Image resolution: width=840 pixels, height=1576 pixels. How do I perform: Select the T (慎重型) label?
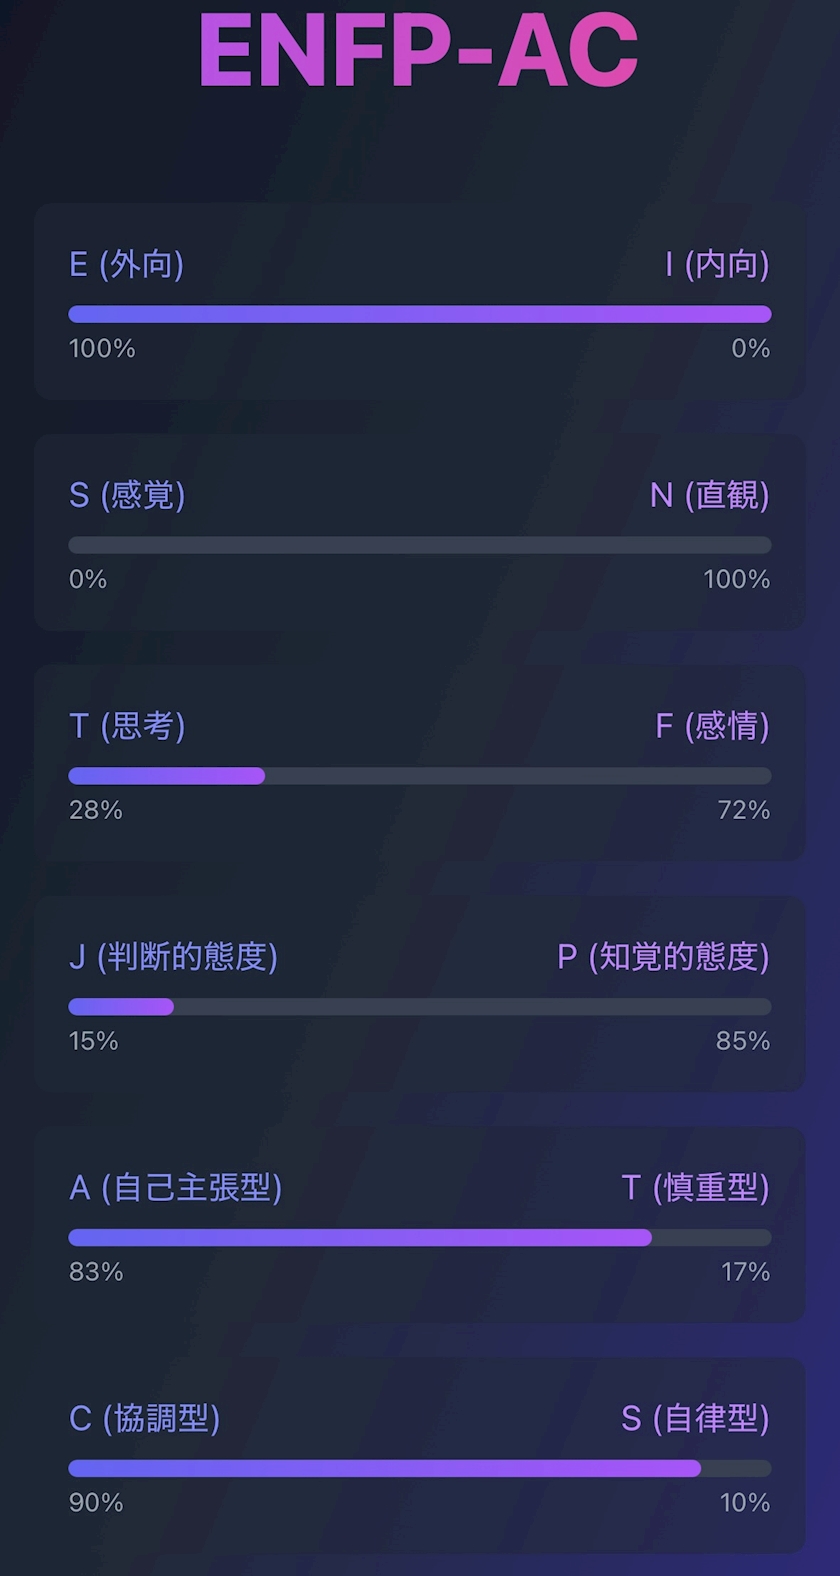pos(695,1188)
